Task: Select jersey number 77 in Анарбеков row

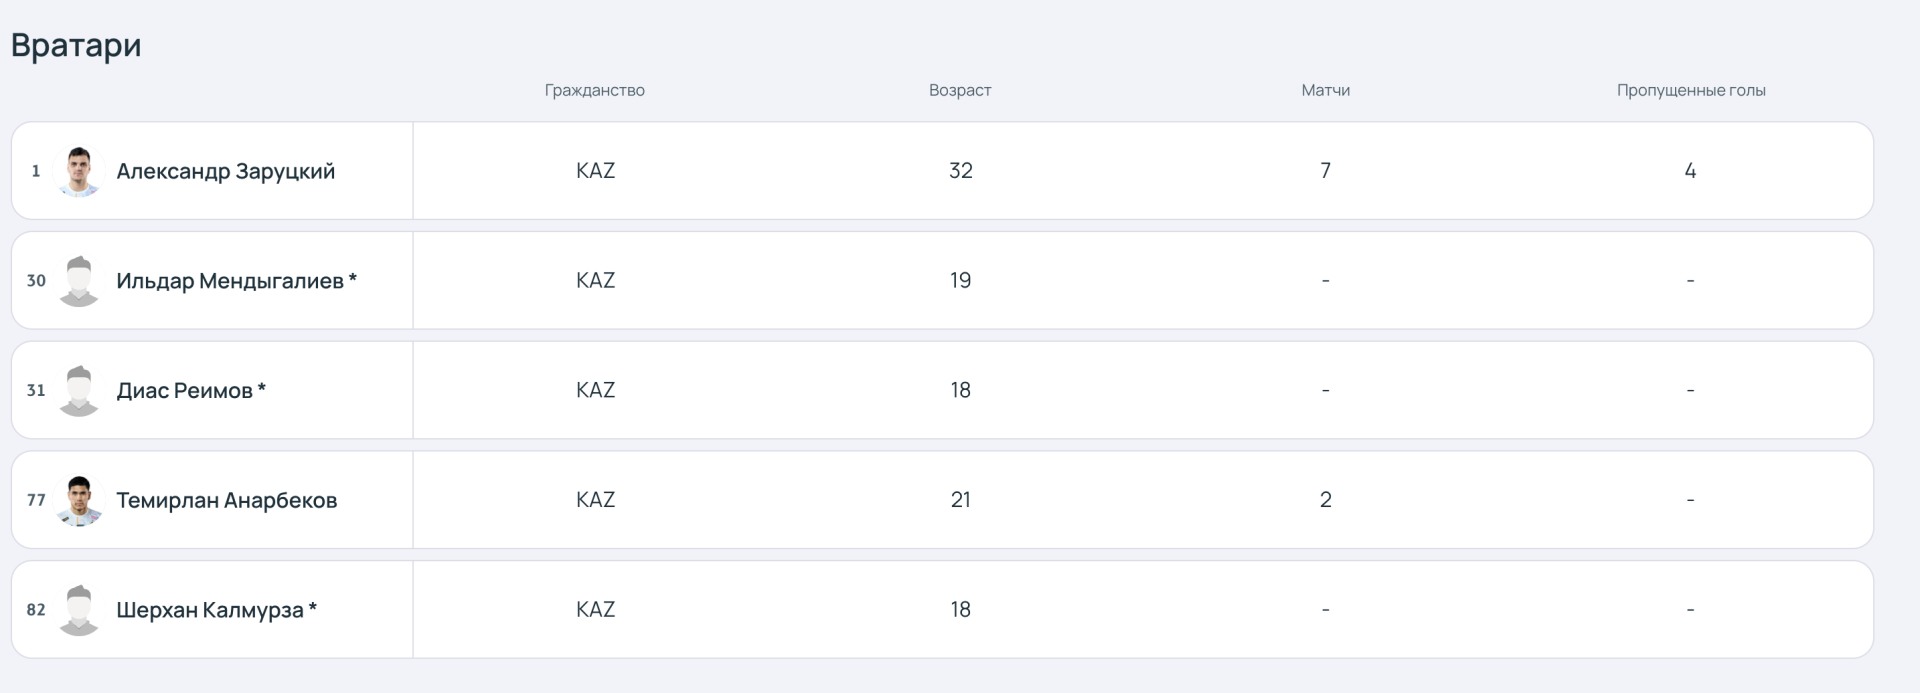Action: (36, 500)
